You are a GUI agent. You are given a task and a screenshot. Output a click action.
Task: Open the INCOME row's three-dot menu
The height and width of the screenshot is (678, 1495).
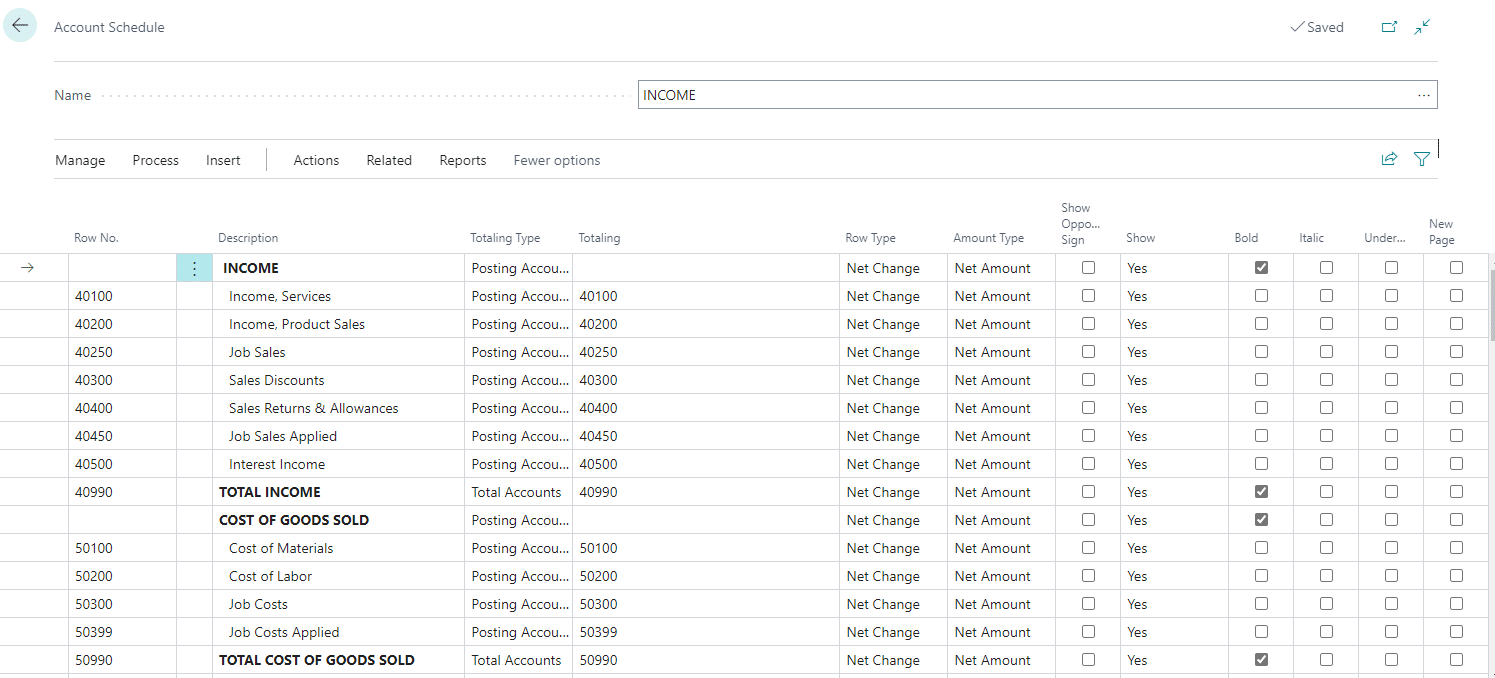pyautogui.click(x=194, y=268)
